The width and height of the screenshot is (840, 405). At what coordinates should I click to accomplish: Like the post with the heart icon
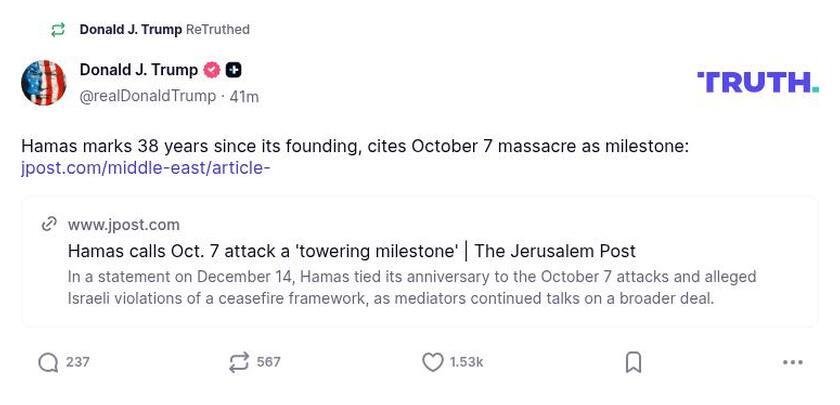pyautogui.click(x=432, y=362)
